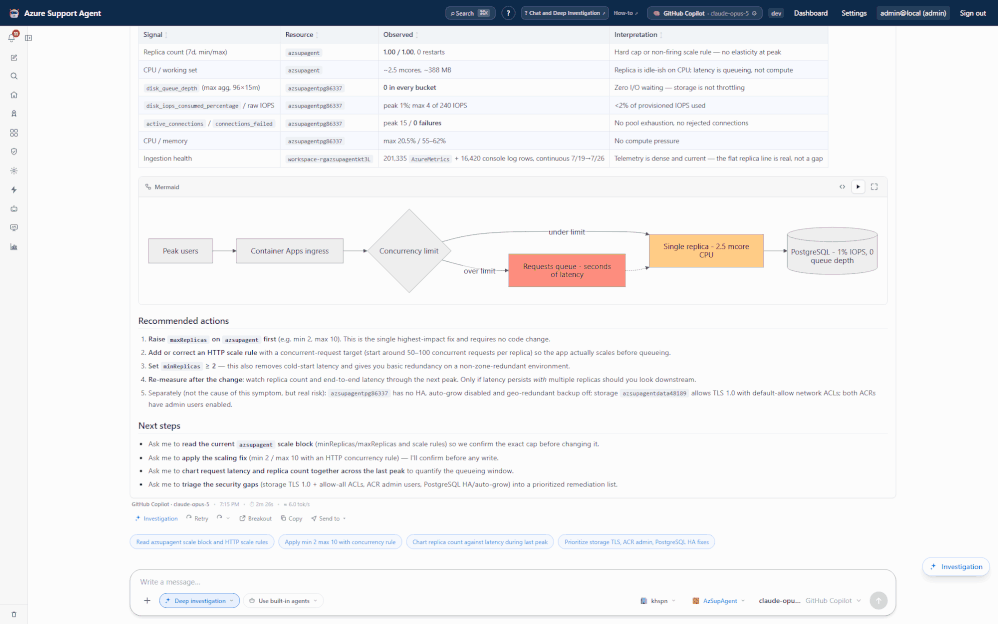Open the Send to dropdown
This screenshot has height=624, width=998.
coord(328,518)
